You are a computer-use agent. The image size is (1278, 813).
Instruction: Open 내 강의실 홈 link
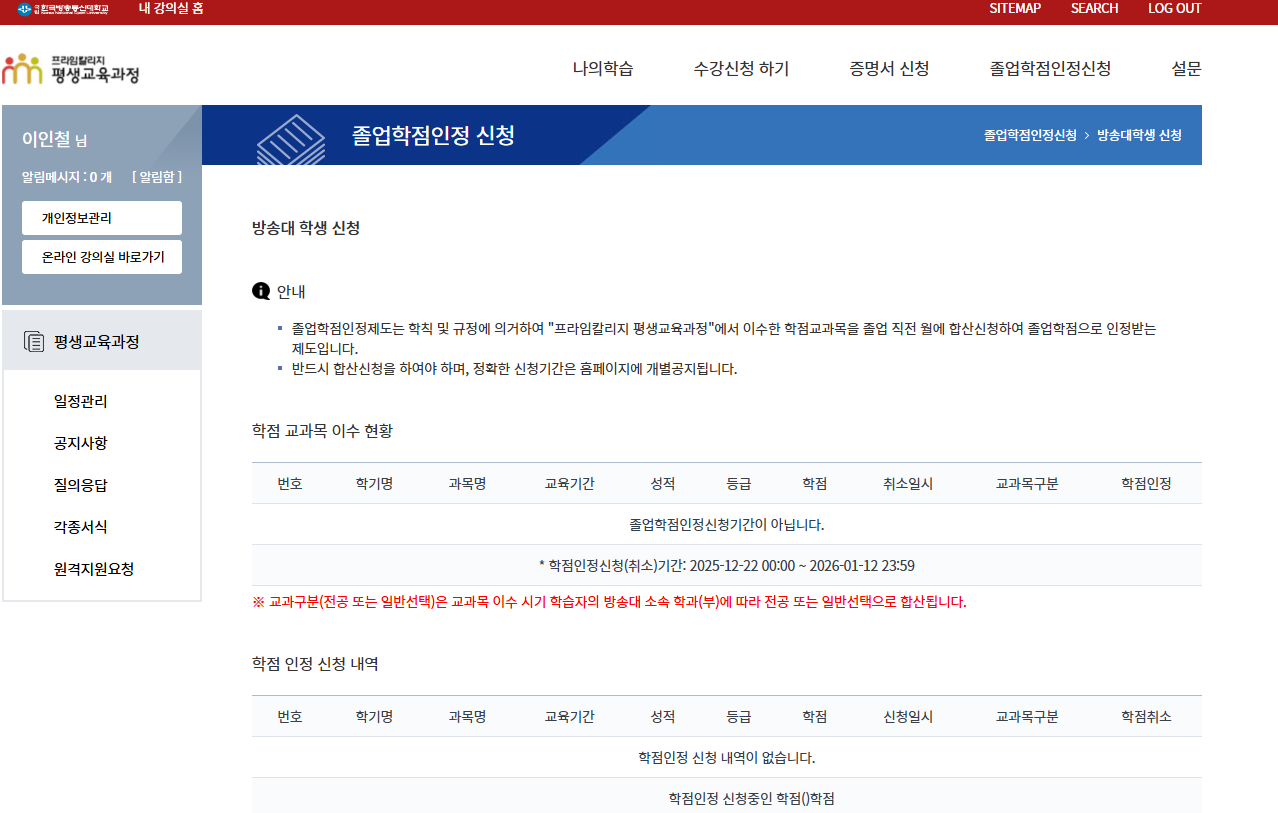click(x=171, y=8)
